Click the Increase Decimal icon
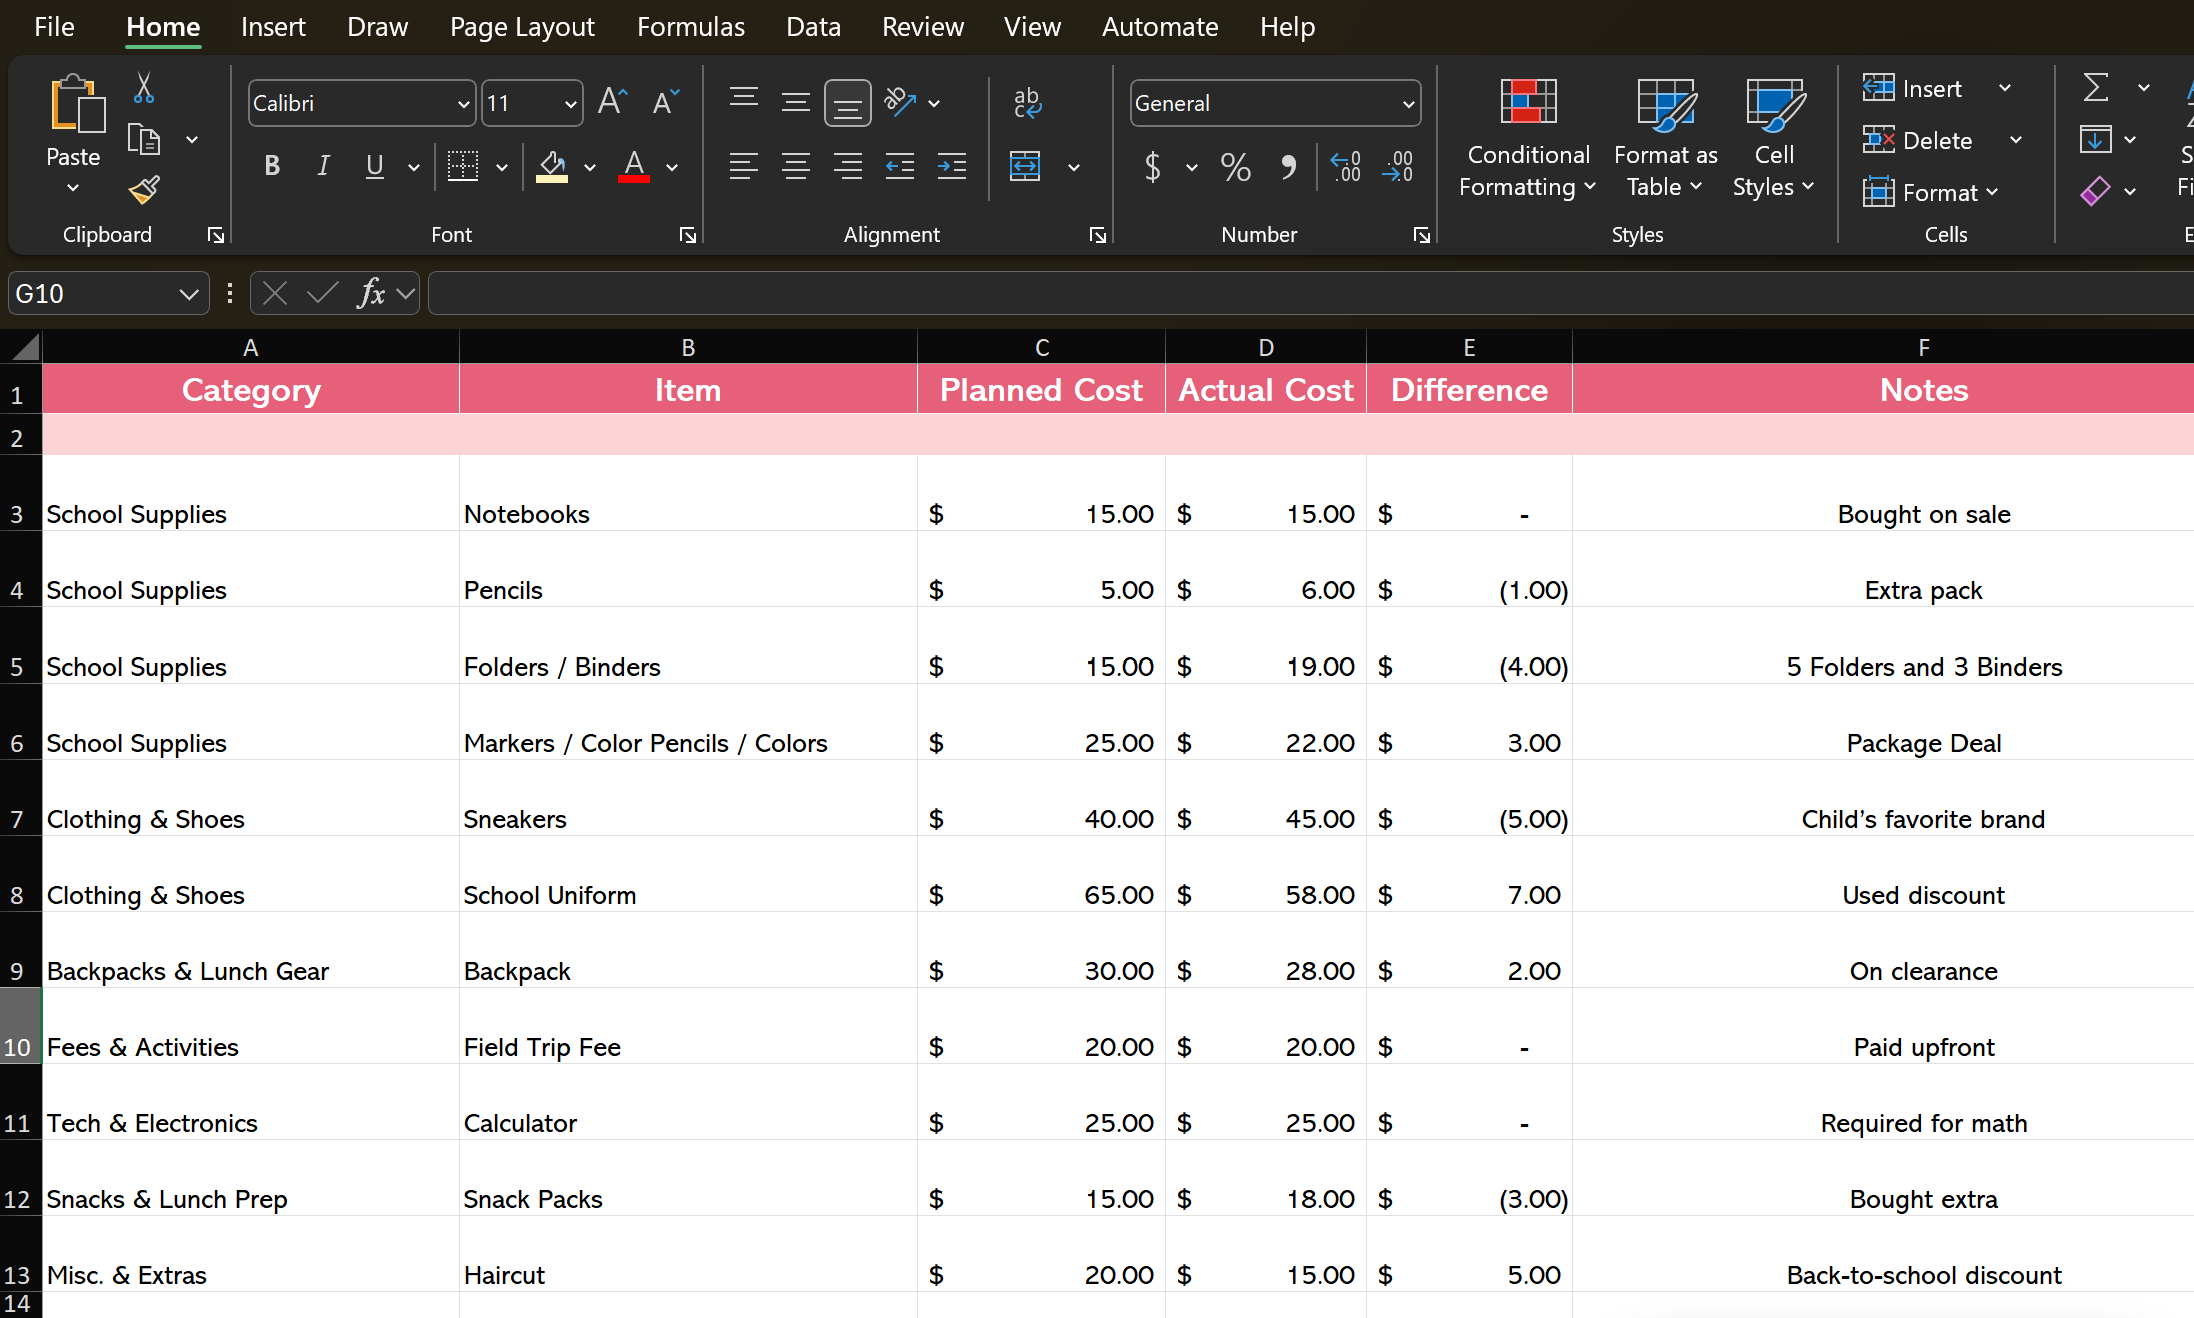Viewport: 2194px width, 1318px height. 1346,166
